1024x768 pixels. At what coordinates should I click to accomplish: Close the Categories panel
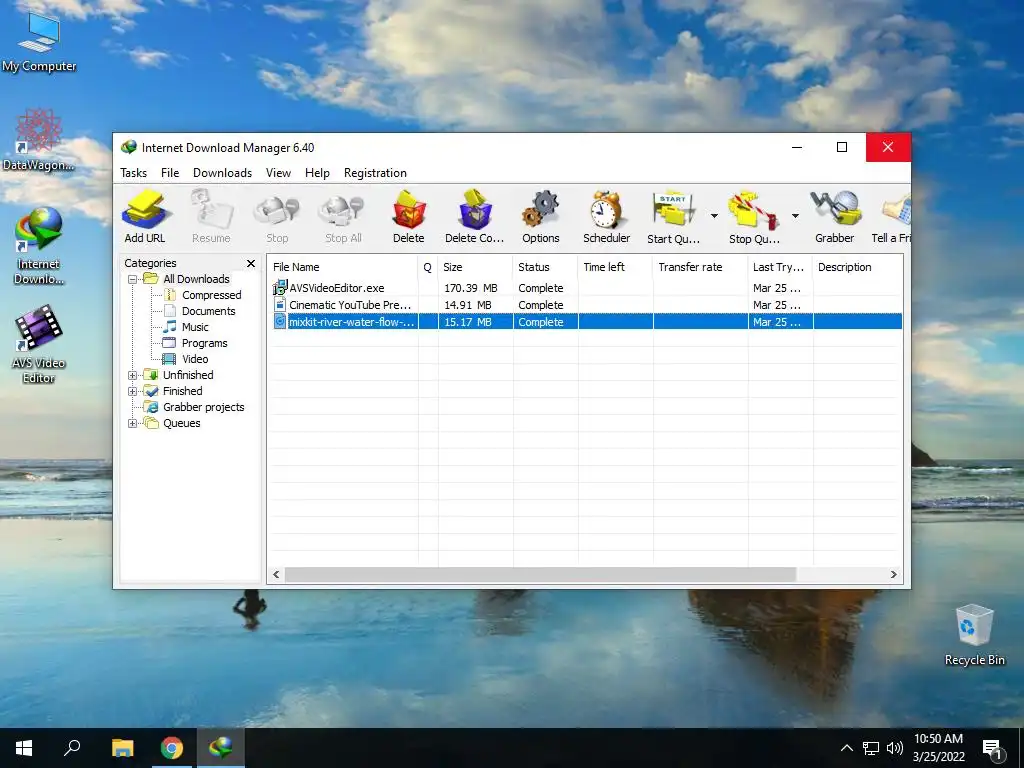pos(251,263)
